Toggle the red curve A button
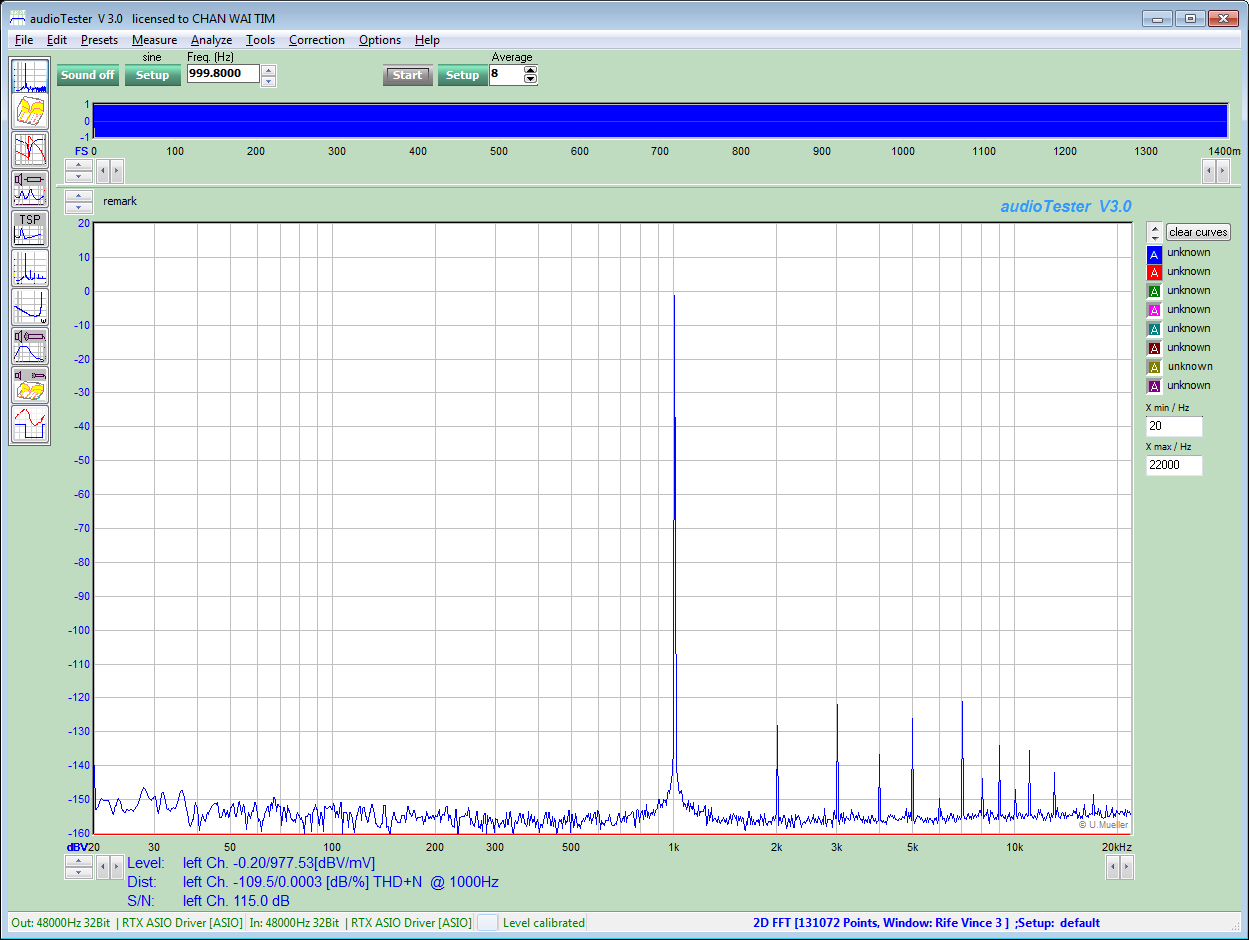The image size is (1249, 940). tap(1154, 272)
